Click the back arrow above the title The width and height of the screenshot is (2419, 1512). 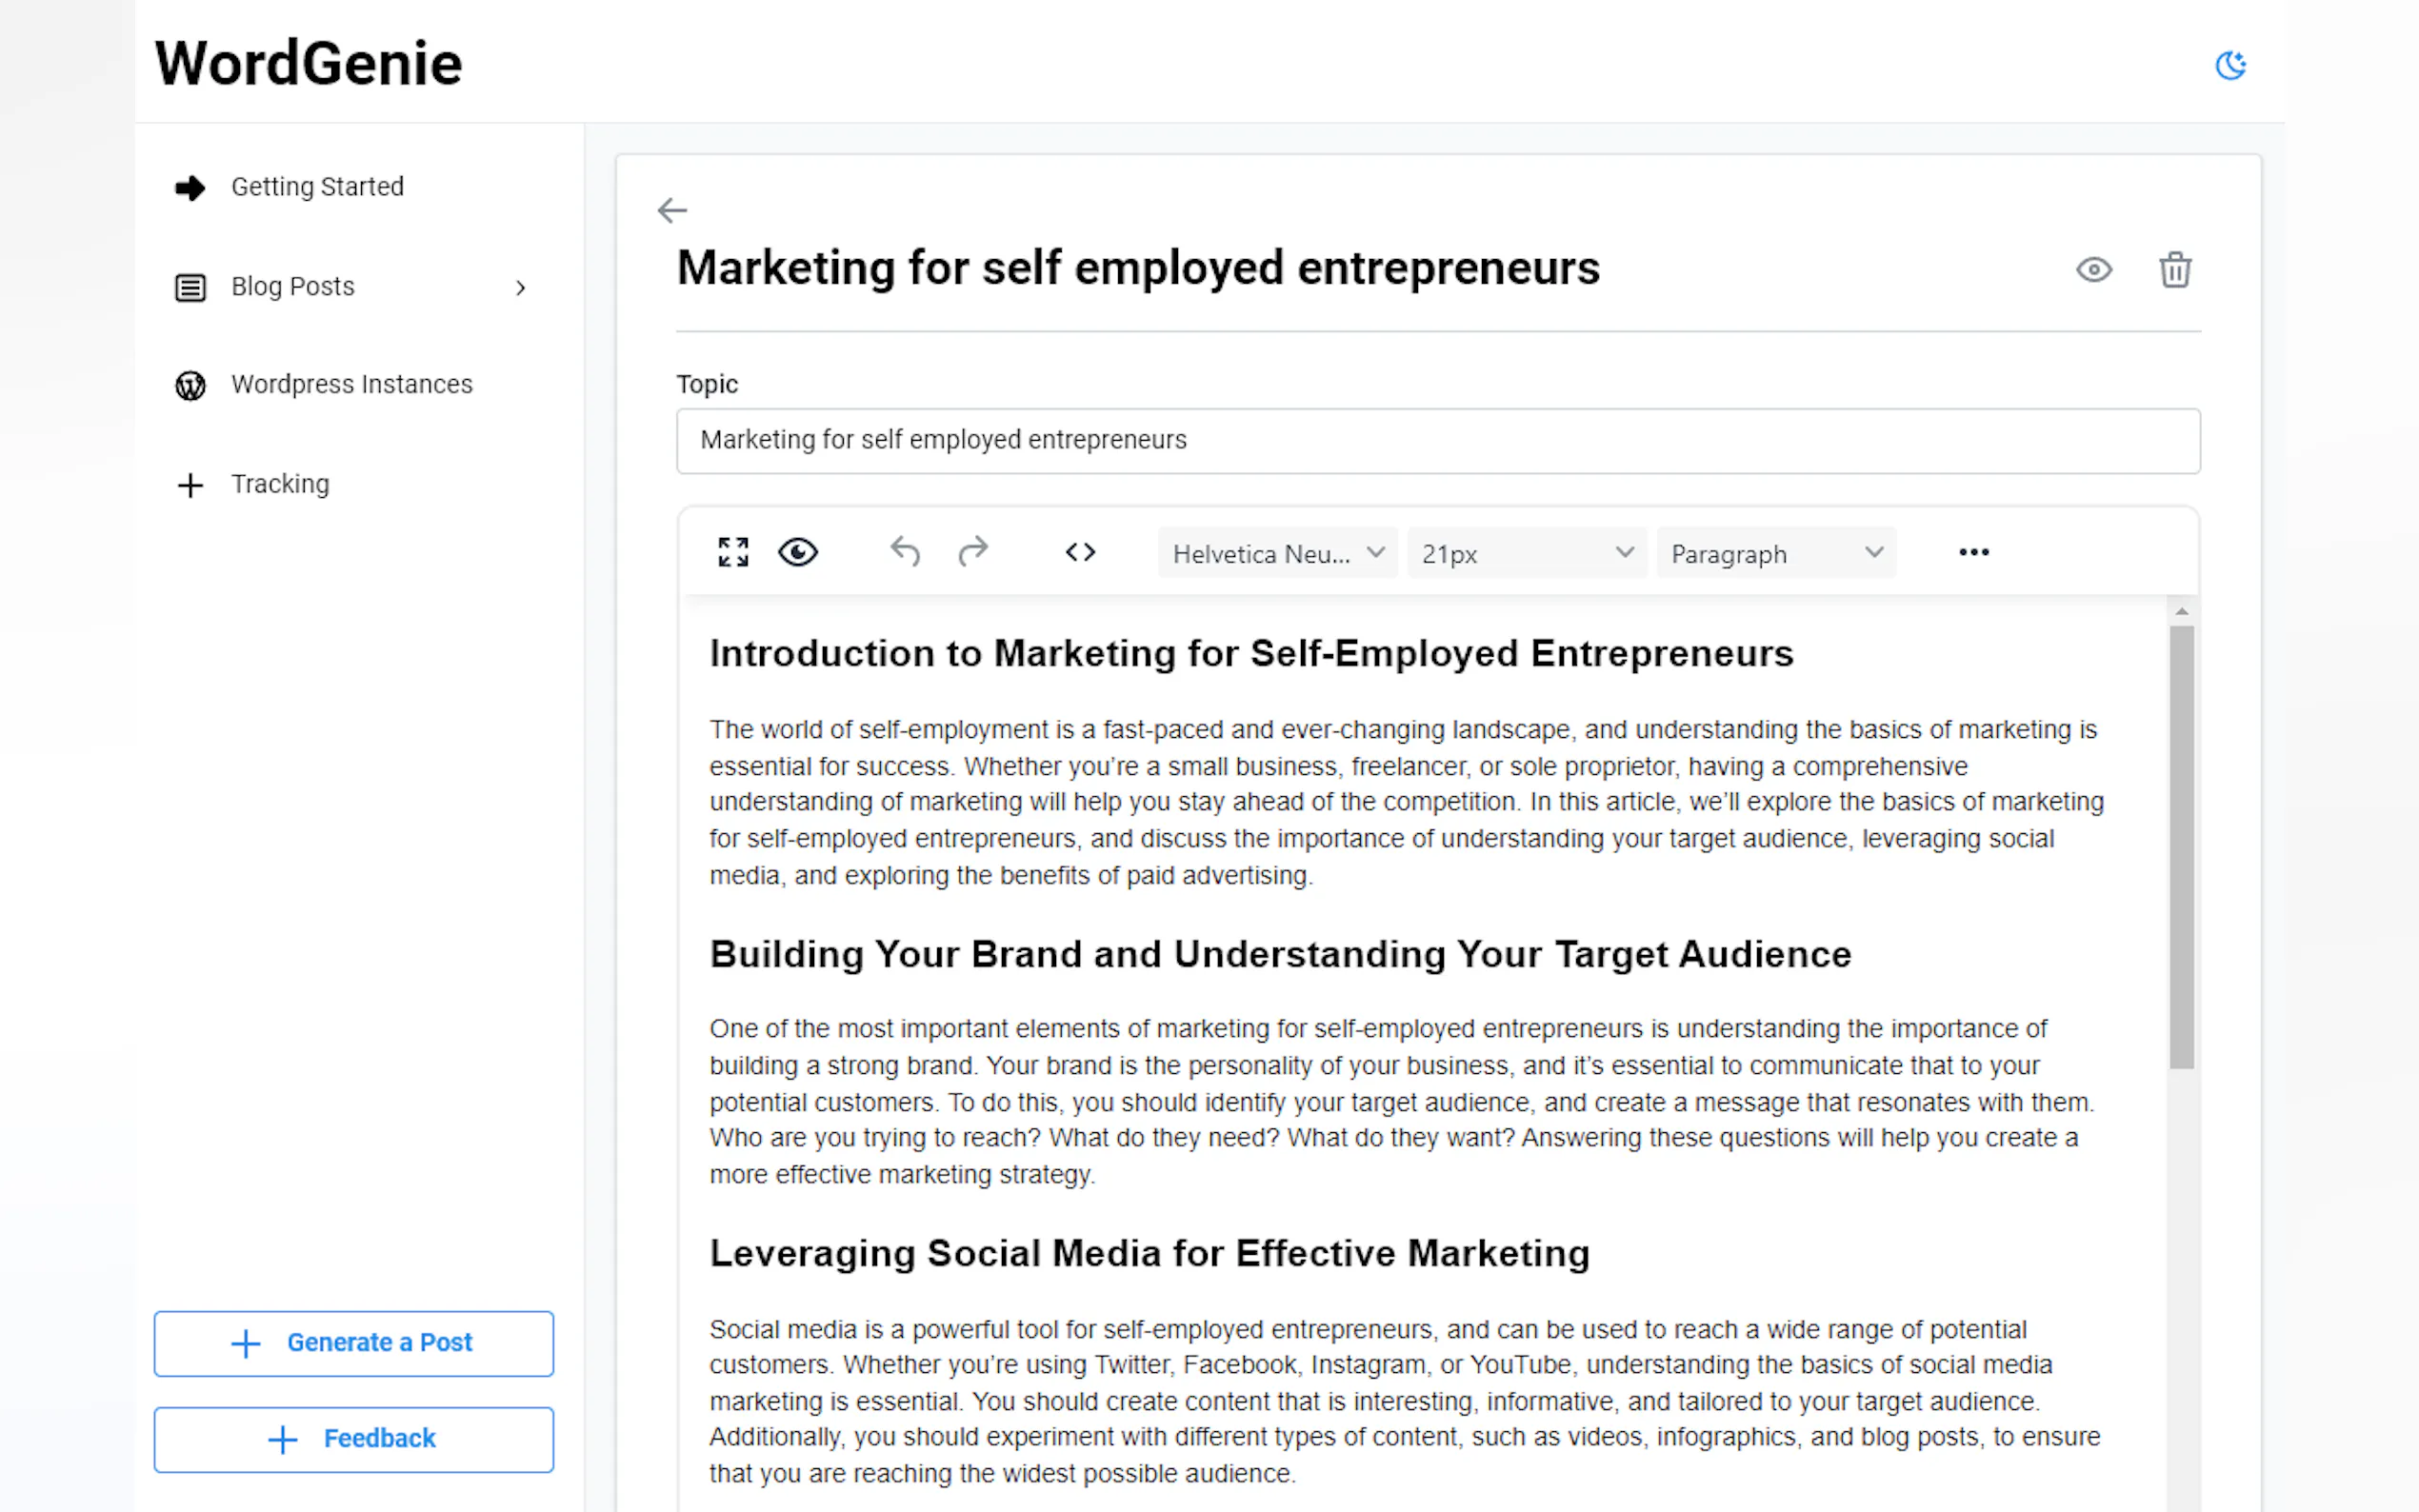click(x=672, y=210)
